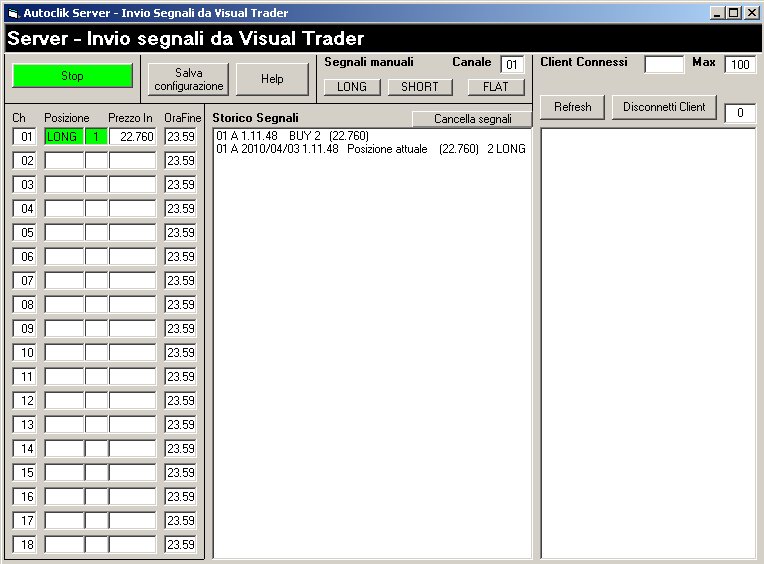Send a manual FLAT signal
The width and height of the screenshot is (764, 564).
click(x=496, y=87)
